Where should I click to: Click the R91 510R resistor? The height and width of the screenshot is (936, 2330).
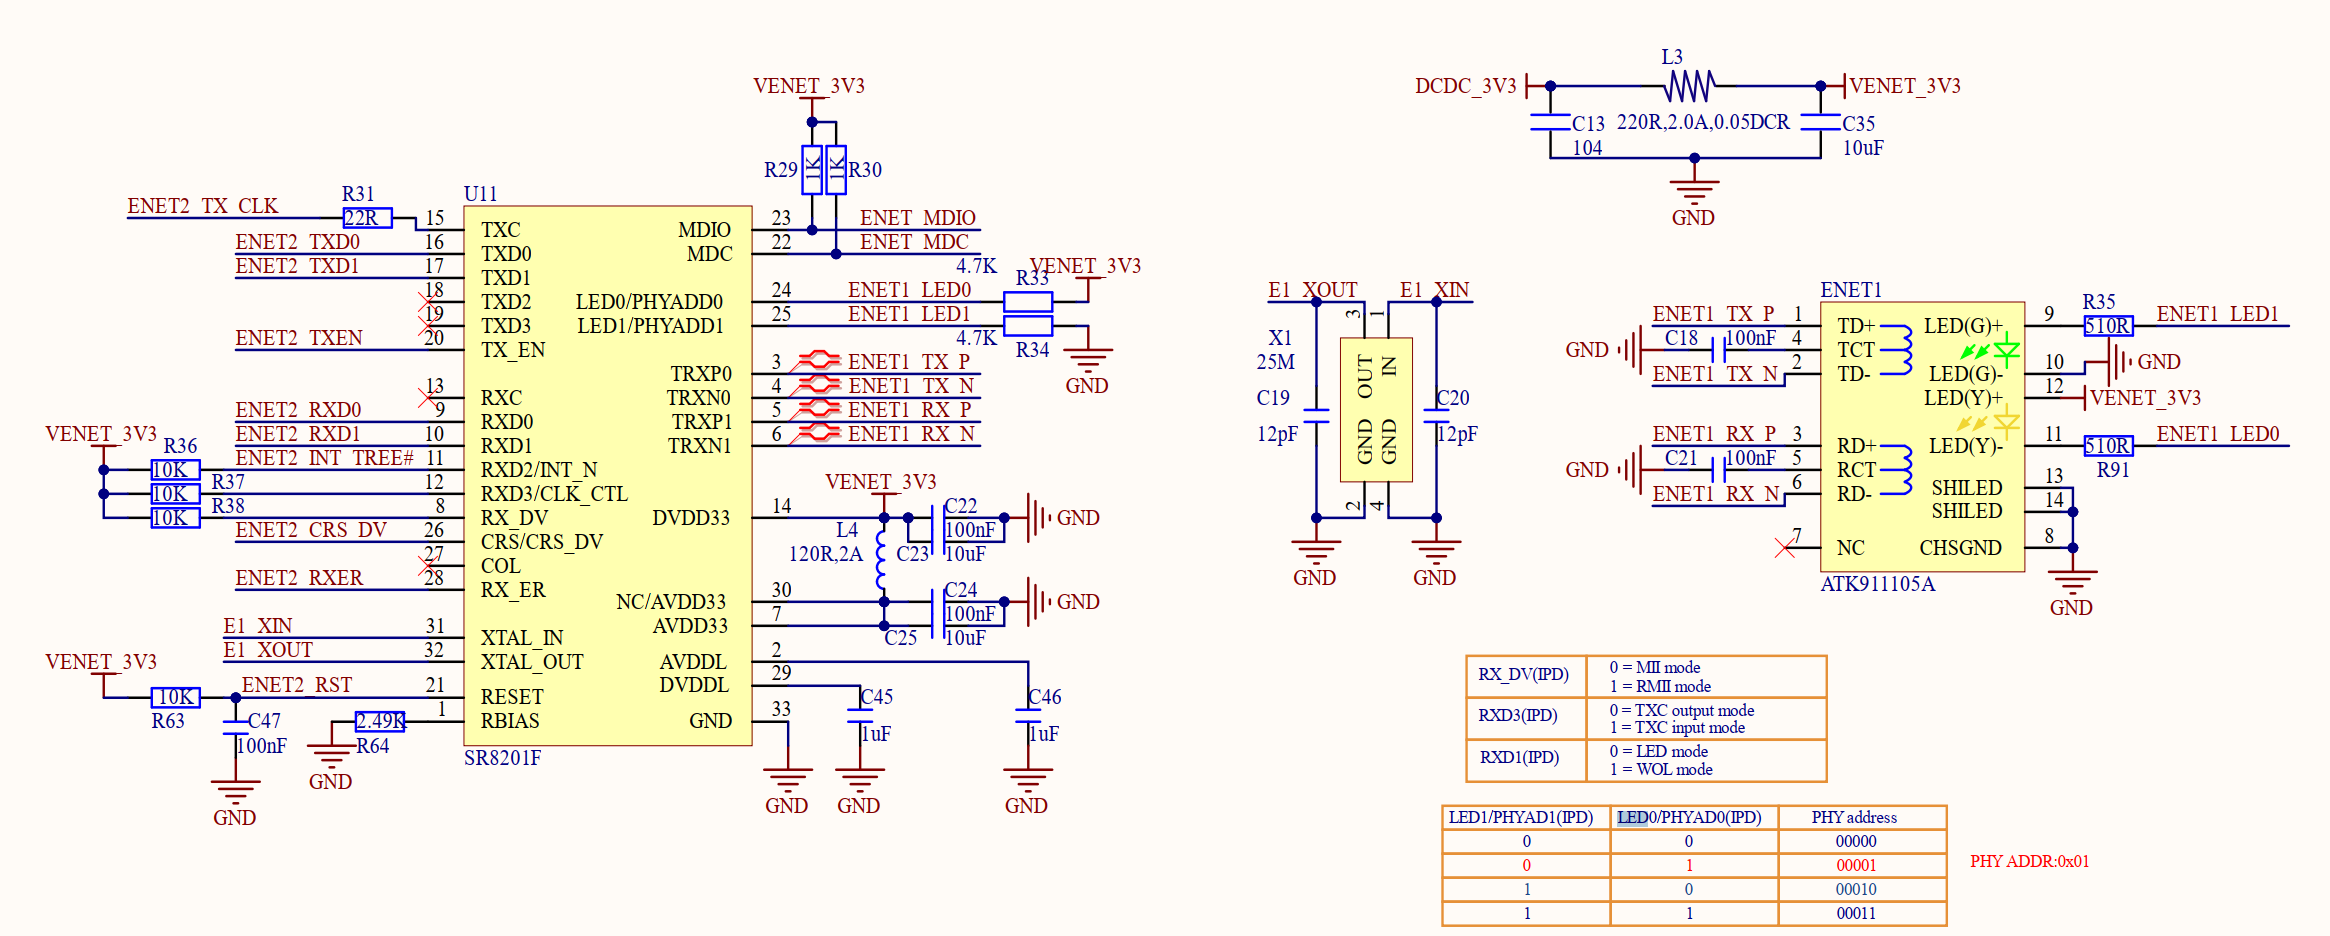coord(2108,446)
